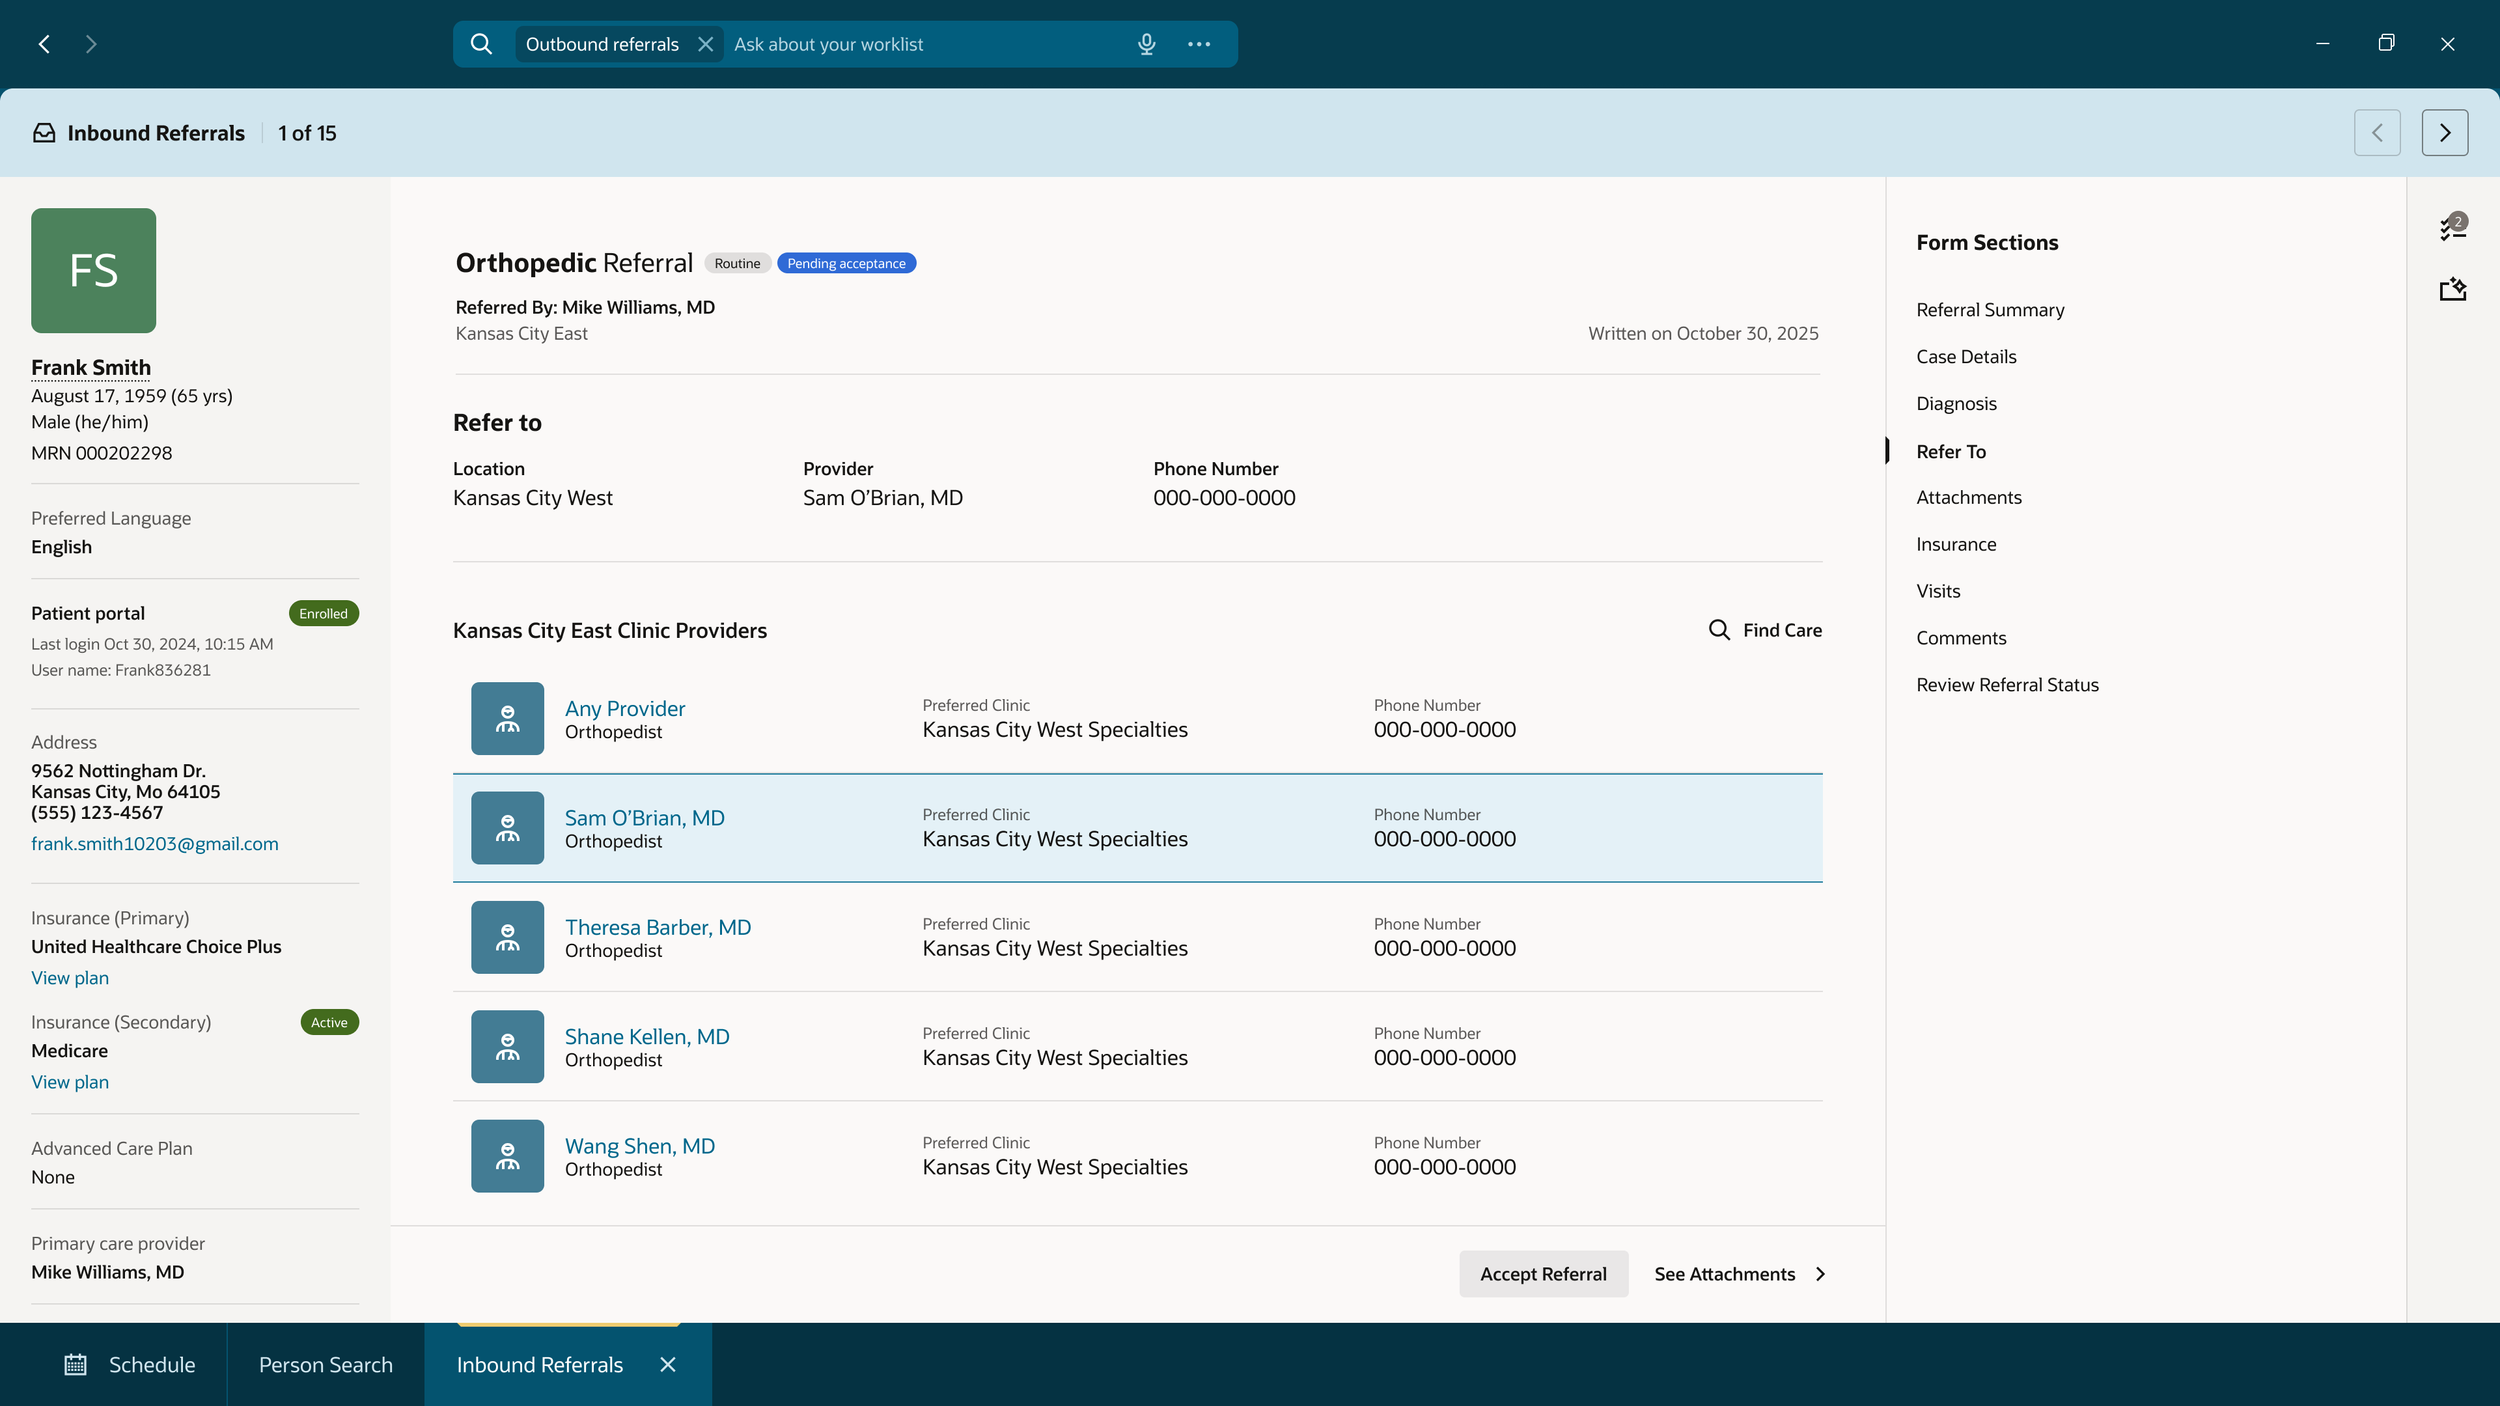Click the Routine priority badge
This screenshot has width=2500, height=1406.
click(737, 263)
